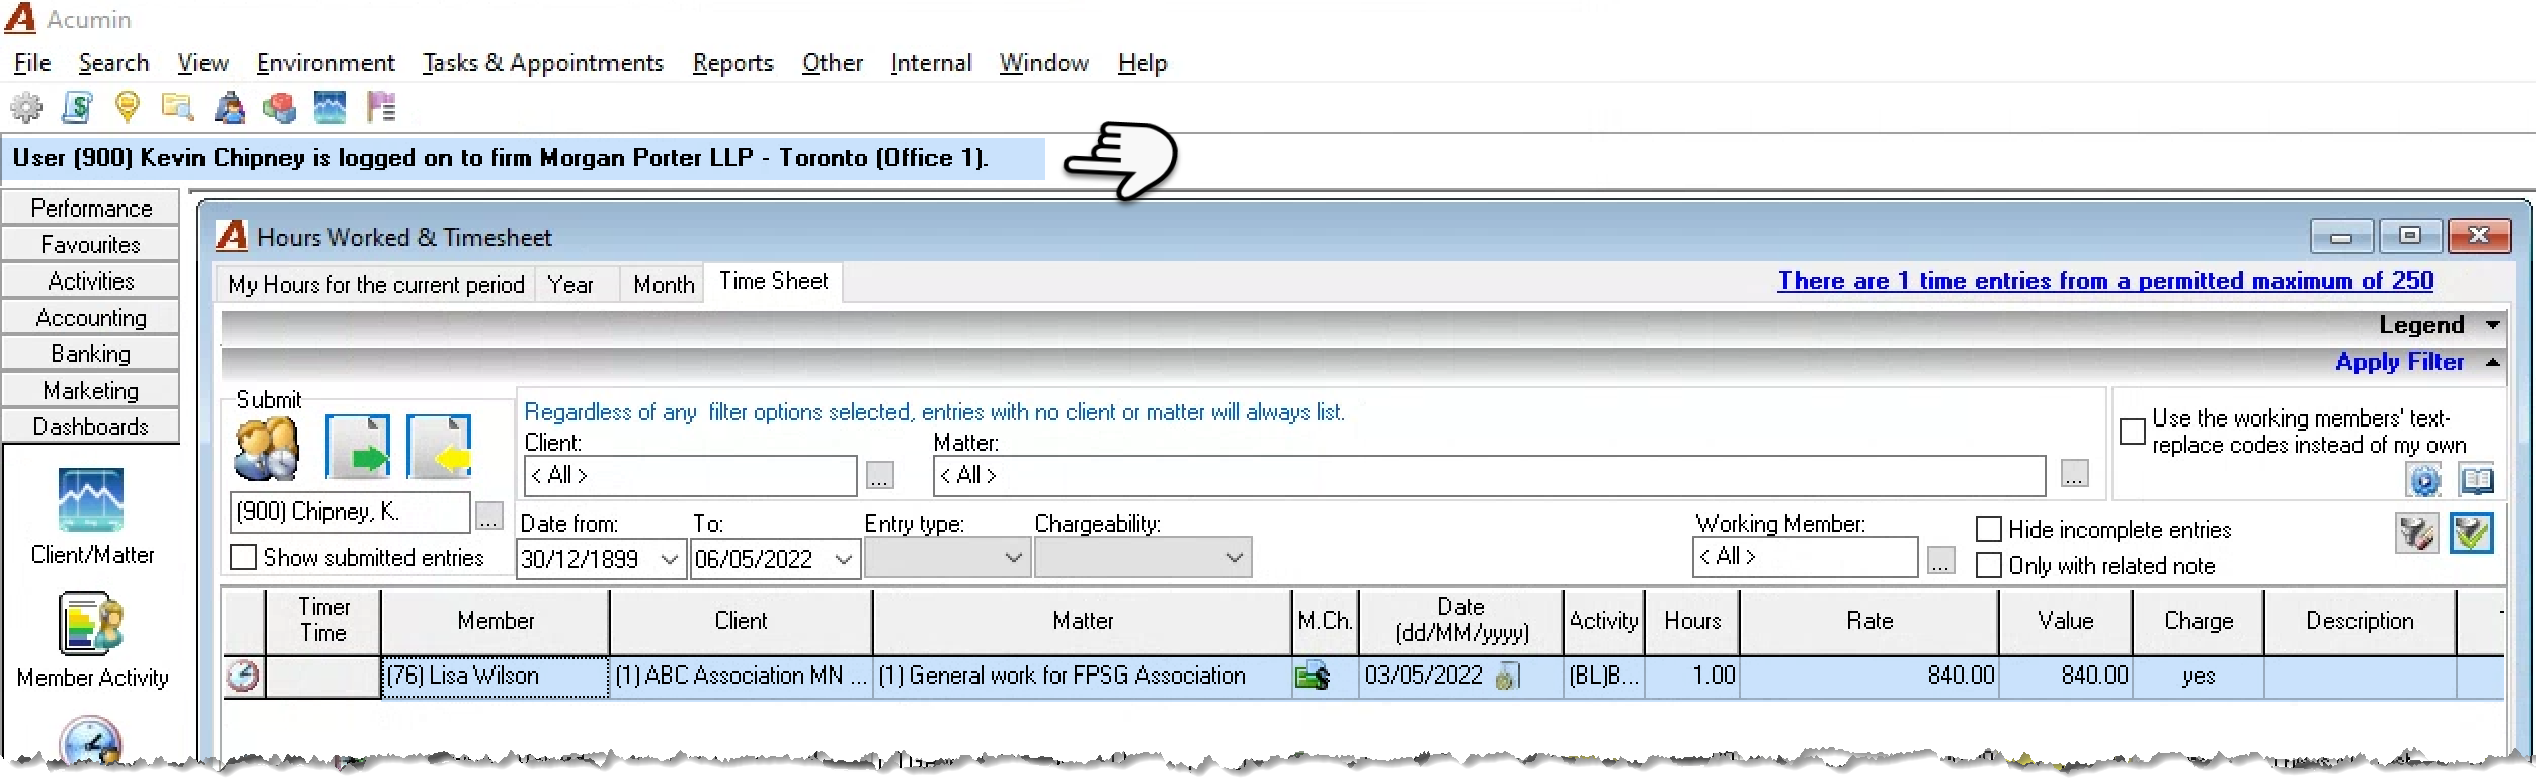Expand the Legend section arrow
Viewport: 2536px width, 780px height.
tap(2493, 325)
